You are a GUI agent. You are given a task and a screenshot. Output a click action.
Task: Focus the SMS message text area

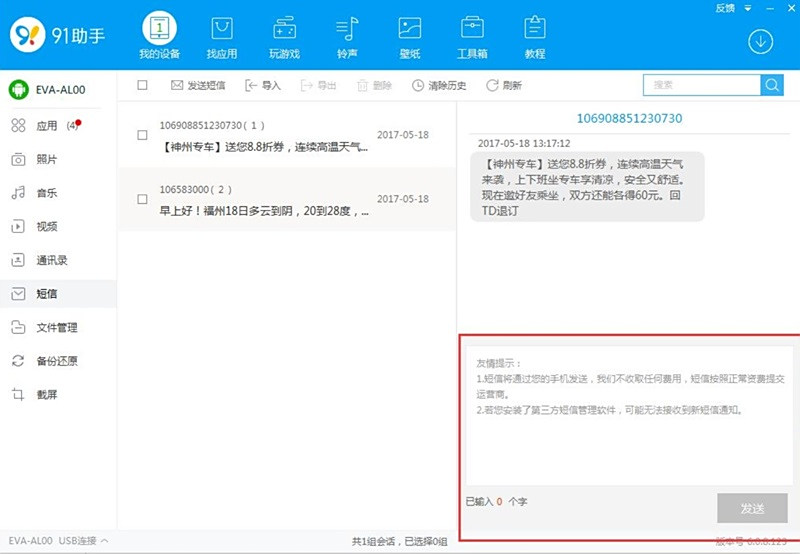629,416
